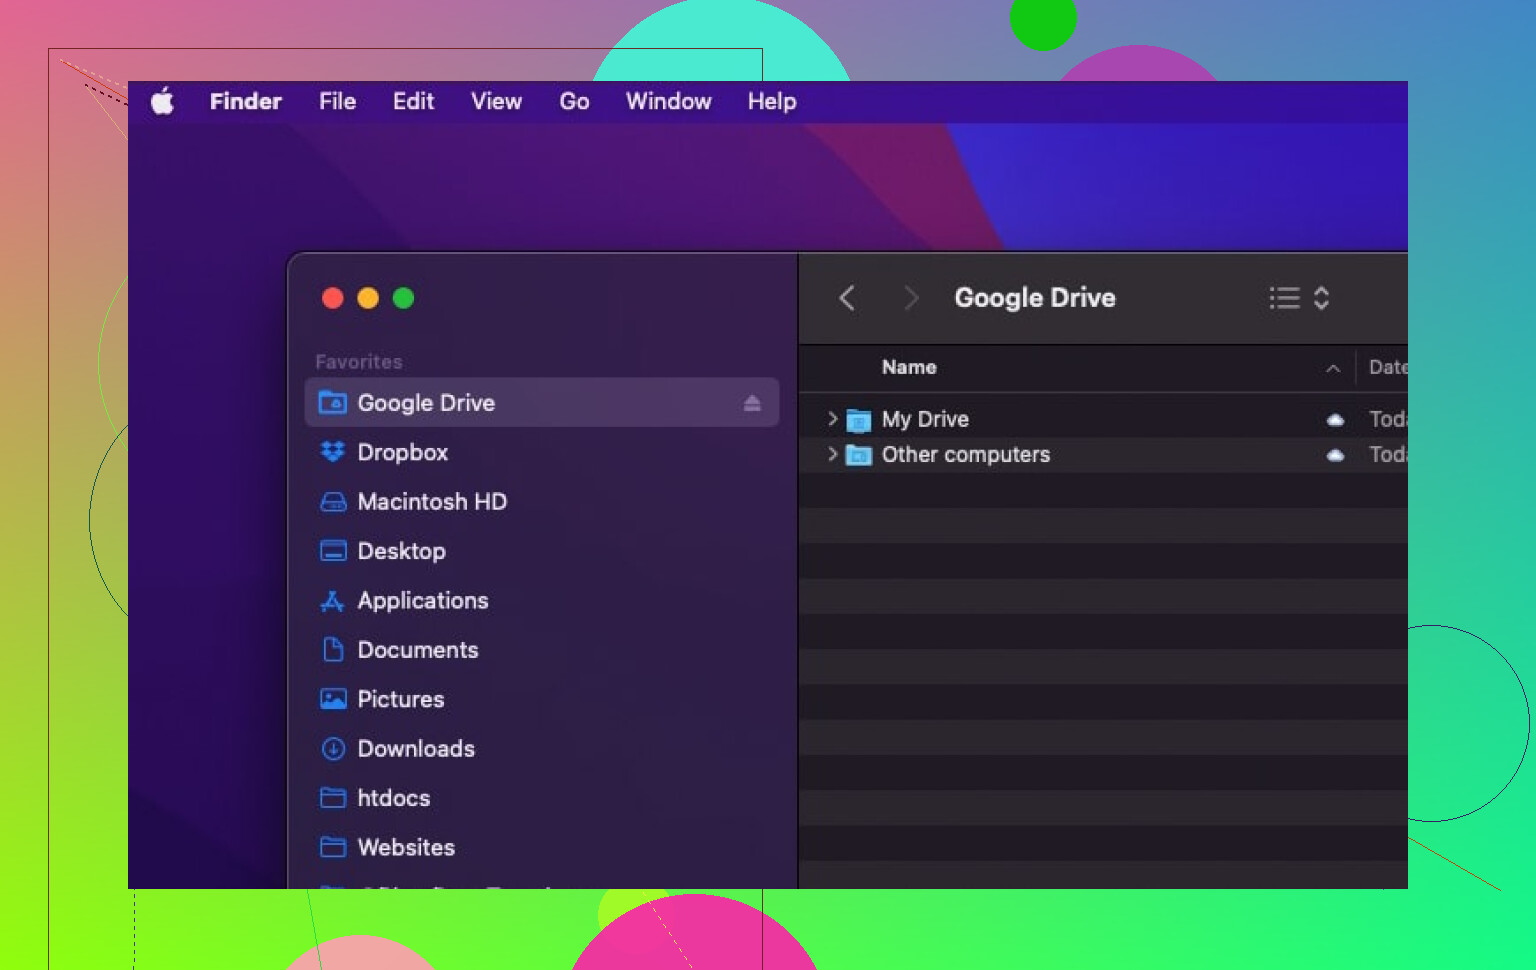Select the Other computers row name
Image resolution: width=1536 pixels, height=970 pixels.
966,454
